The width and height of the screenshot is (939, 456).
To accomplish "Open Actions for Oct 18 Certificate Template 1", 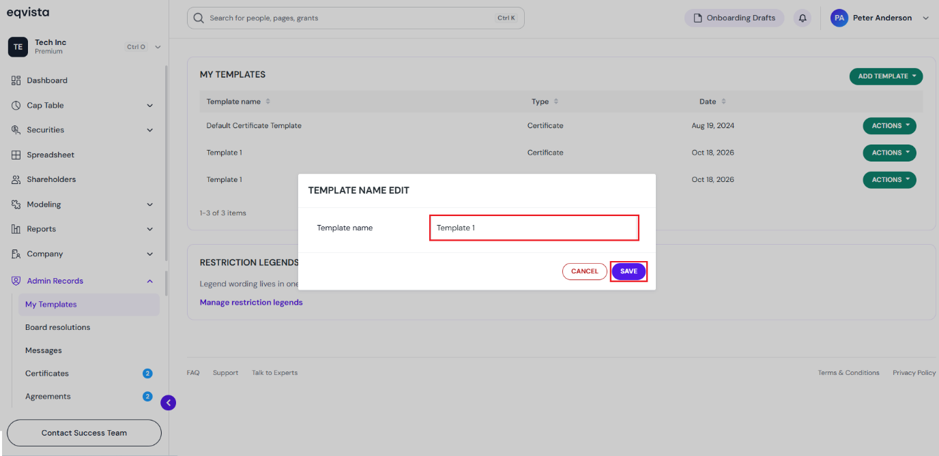I will 889,153.
